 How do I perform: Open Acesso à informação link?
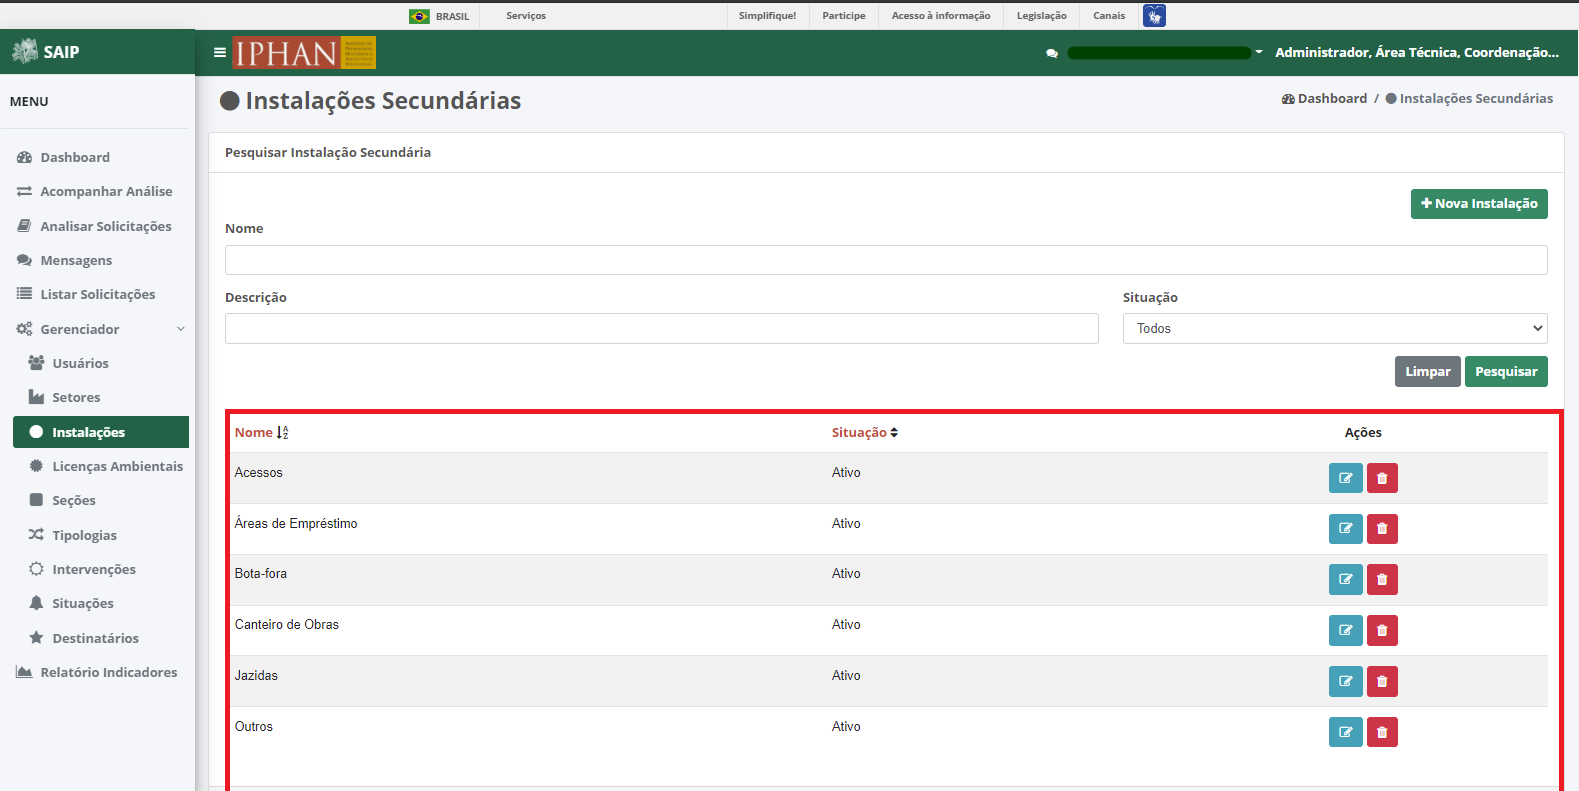pyautogui.click(x=941, y=16)
